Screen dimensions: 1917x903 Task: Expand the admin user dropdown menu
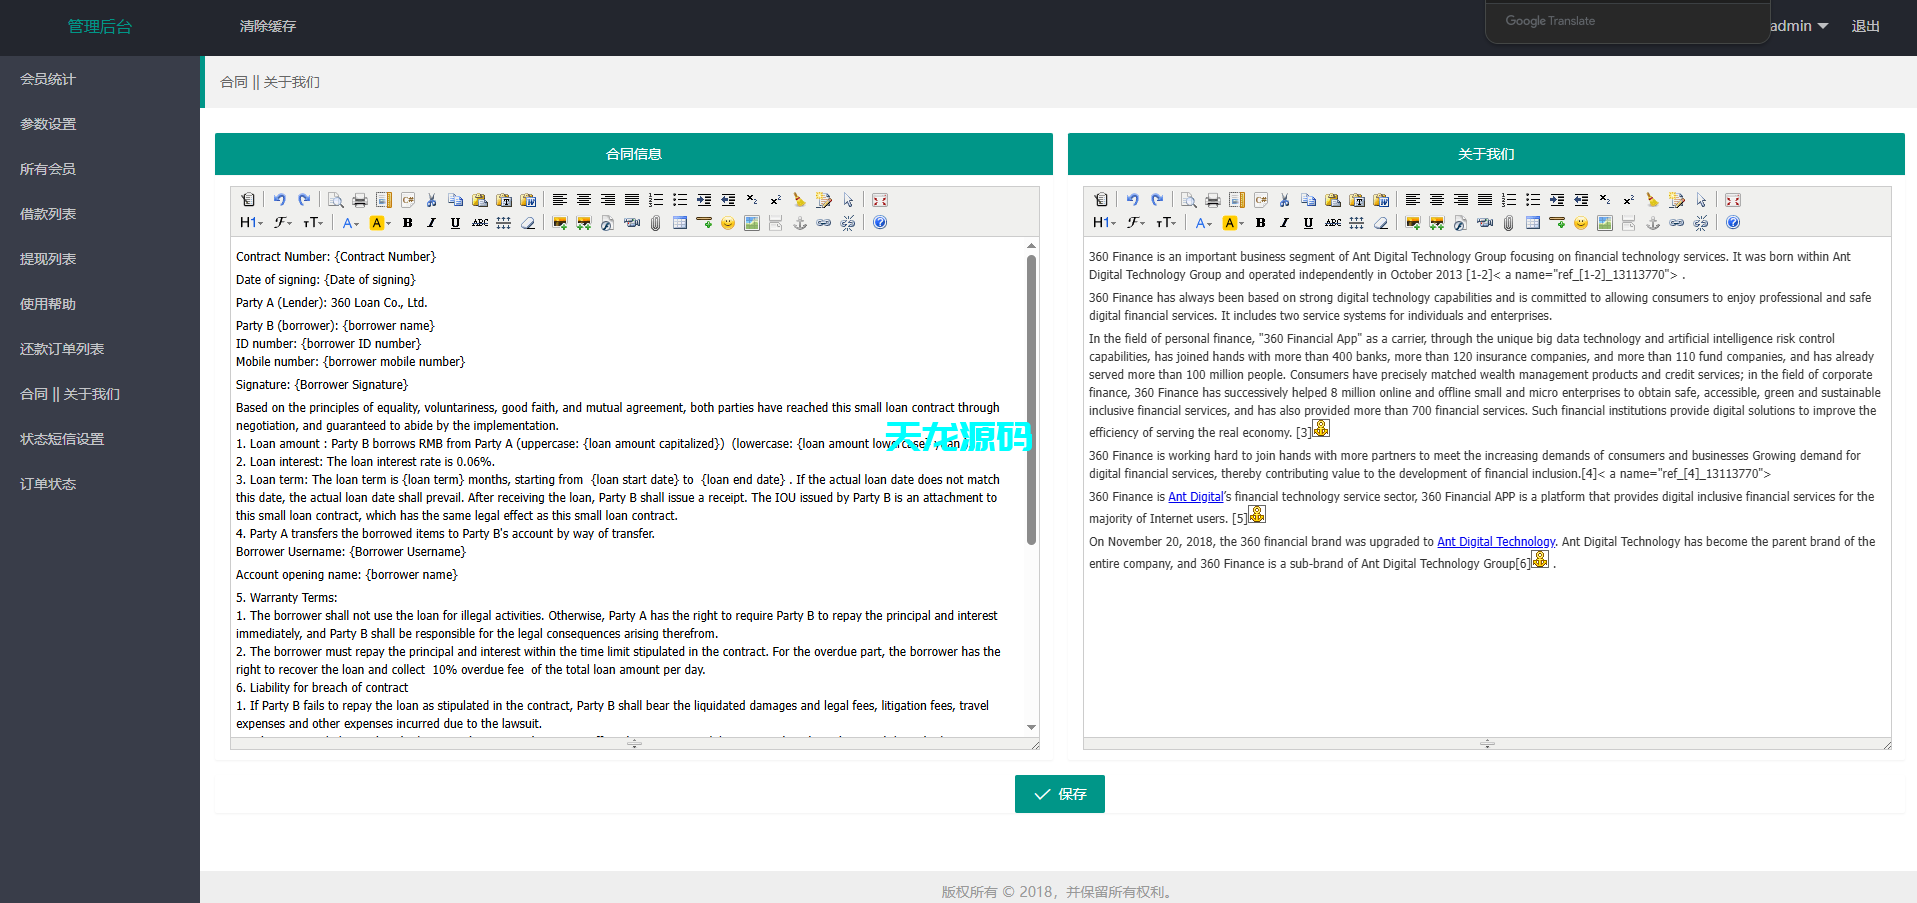1798,26
